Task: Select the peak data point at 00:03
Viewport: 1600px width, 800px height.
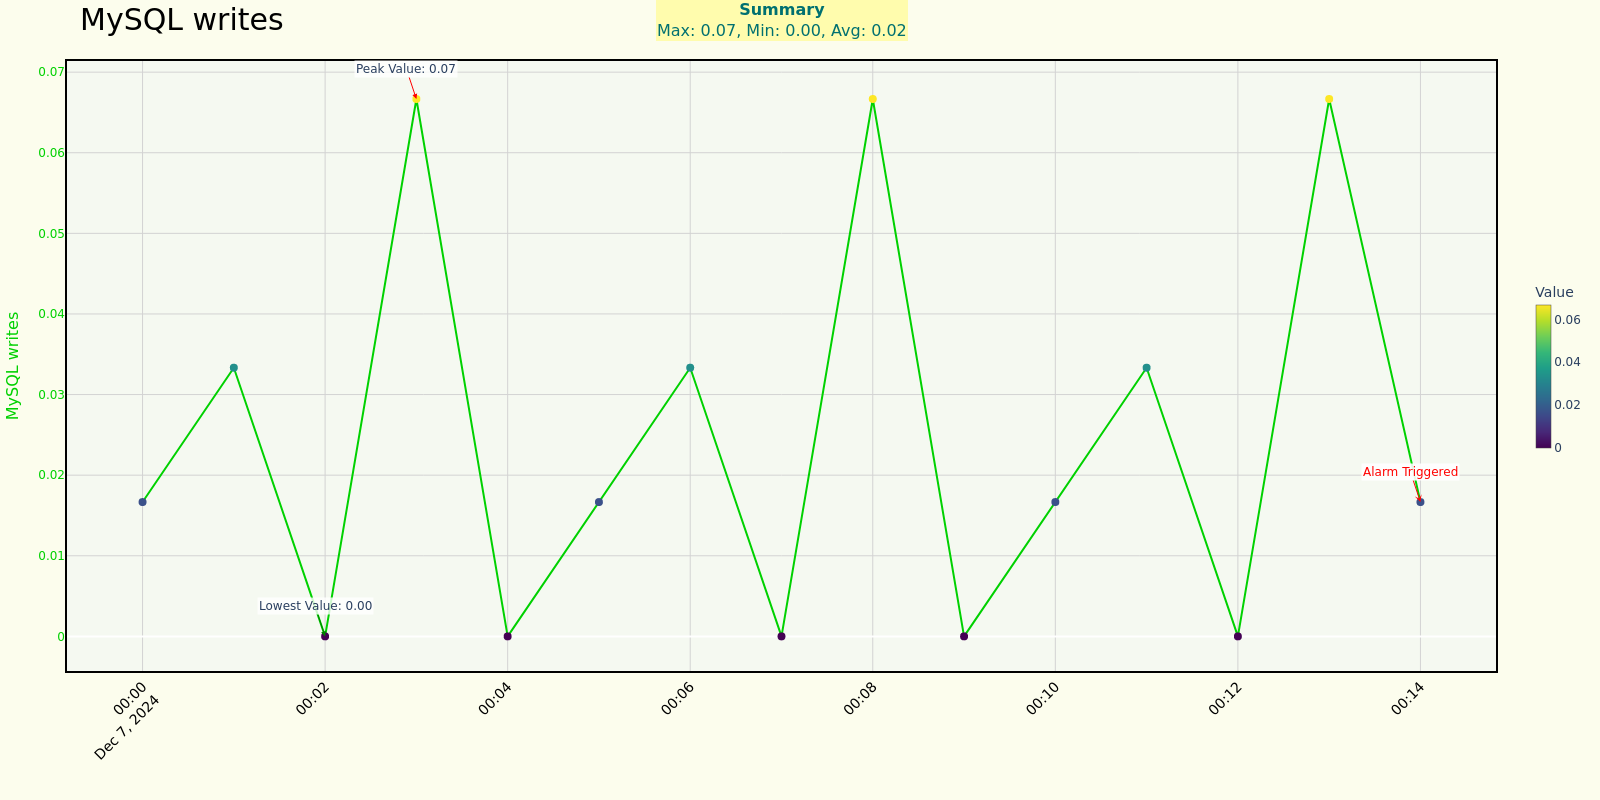Action: (416, 99)
